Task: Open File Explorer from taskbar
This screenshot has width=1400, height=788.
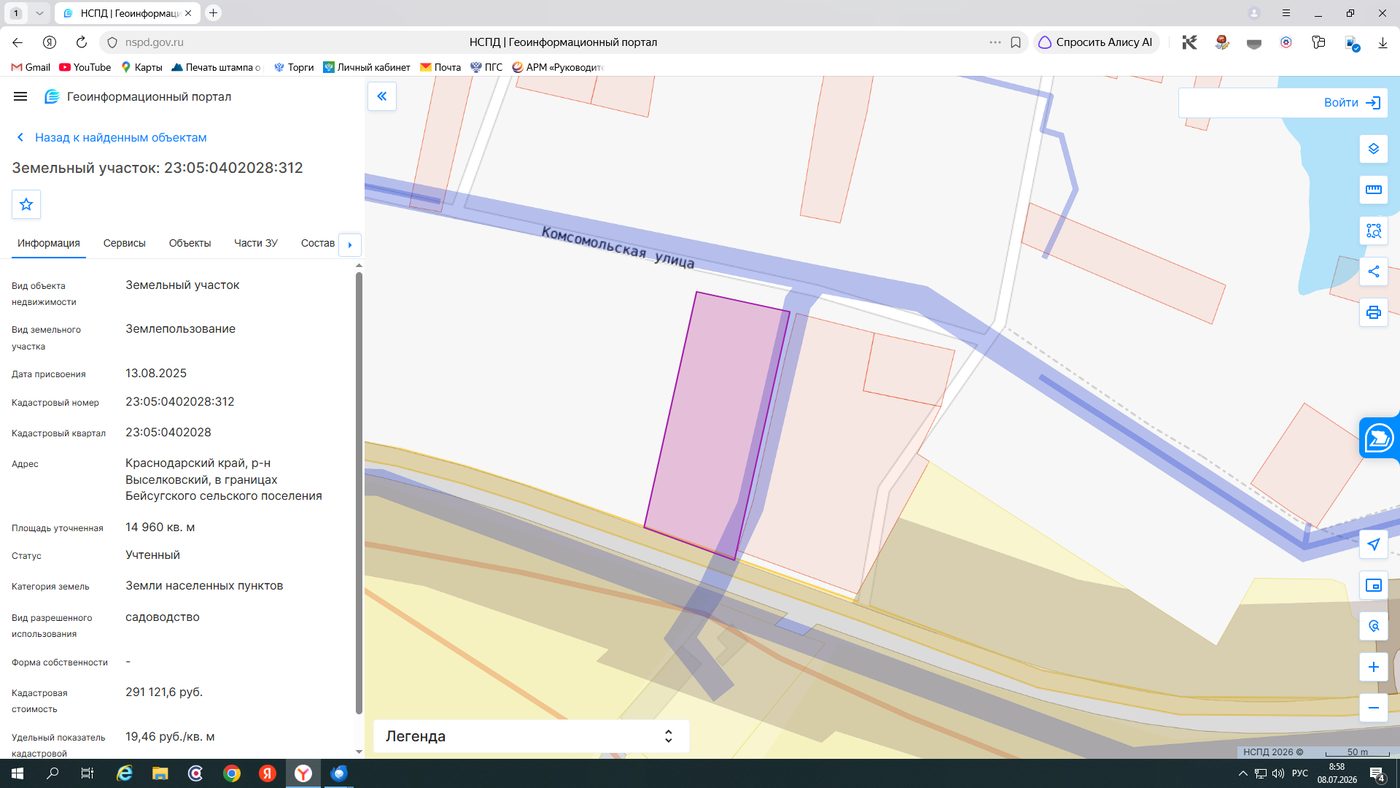Action: [x=159, y=773]
